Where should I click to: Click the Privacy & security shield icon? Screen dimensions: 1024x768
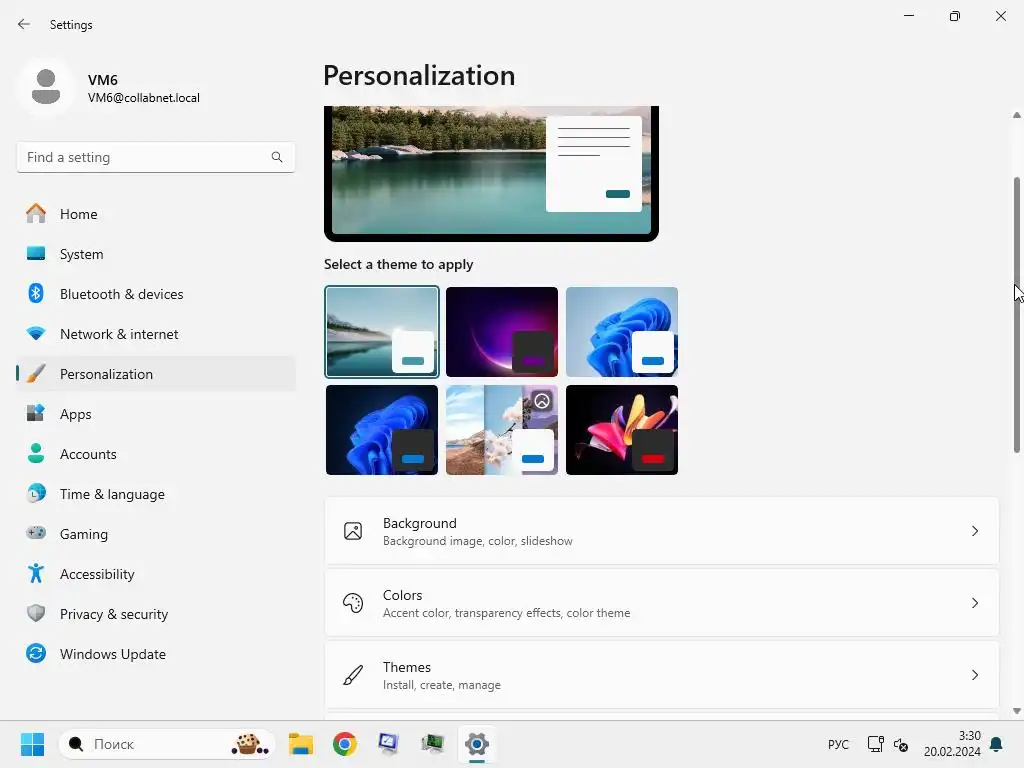coord(36,613)
